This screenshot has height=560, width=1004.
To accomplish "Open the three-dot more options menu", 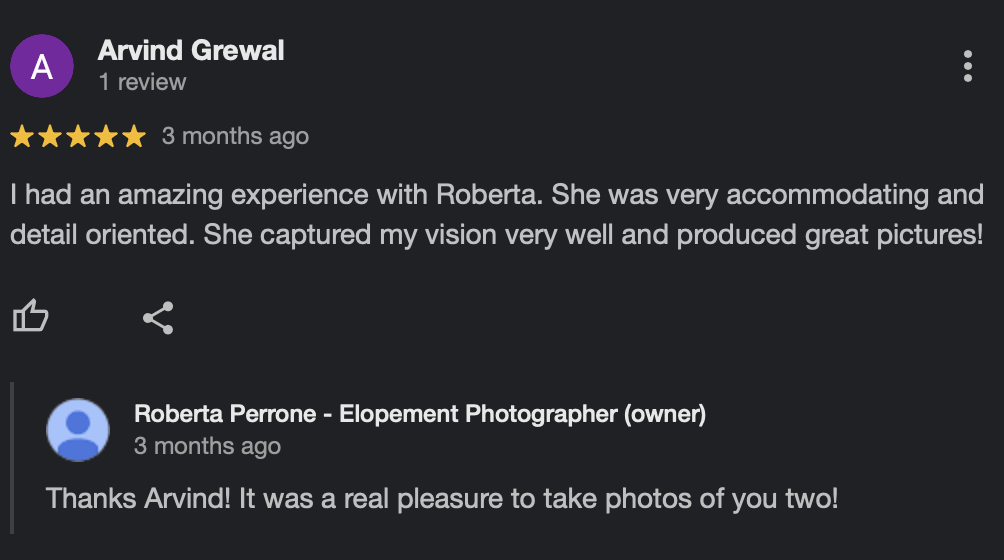I will click(967, 66).
